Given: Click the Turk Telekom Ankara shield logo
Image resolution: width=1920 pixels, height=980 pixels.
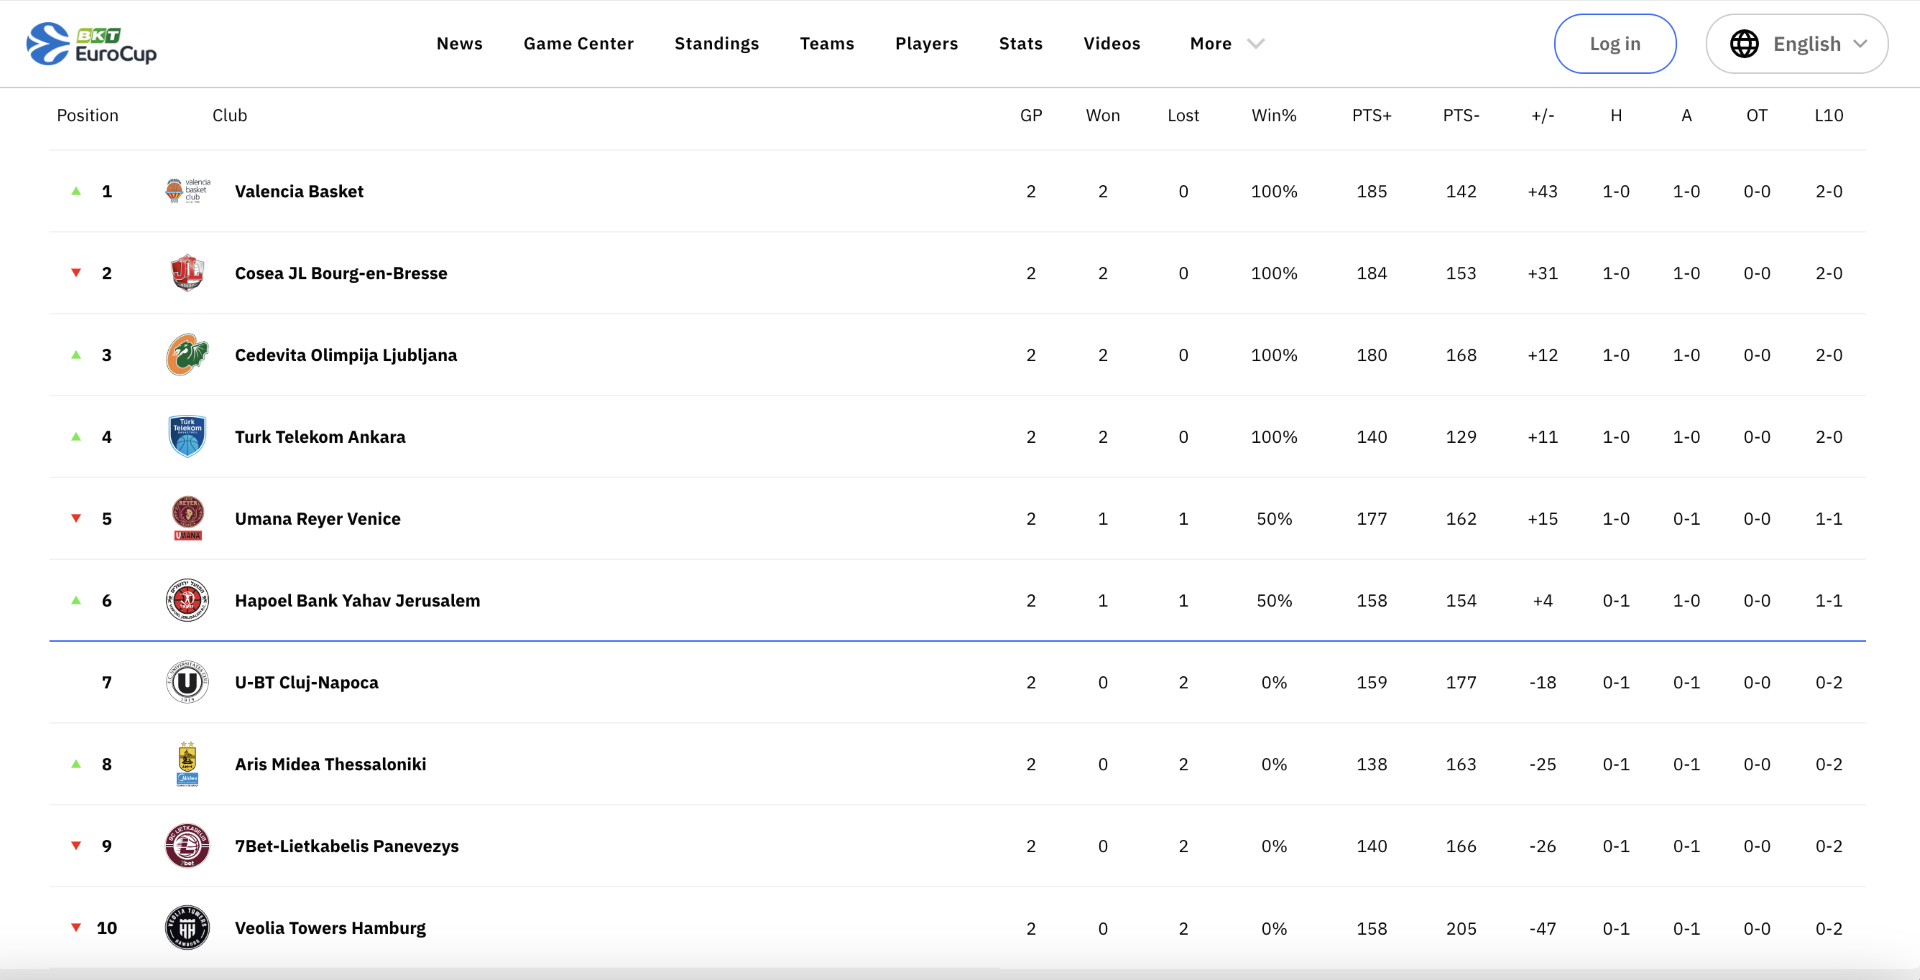Looking at the screenshot, I should point(187,437).
